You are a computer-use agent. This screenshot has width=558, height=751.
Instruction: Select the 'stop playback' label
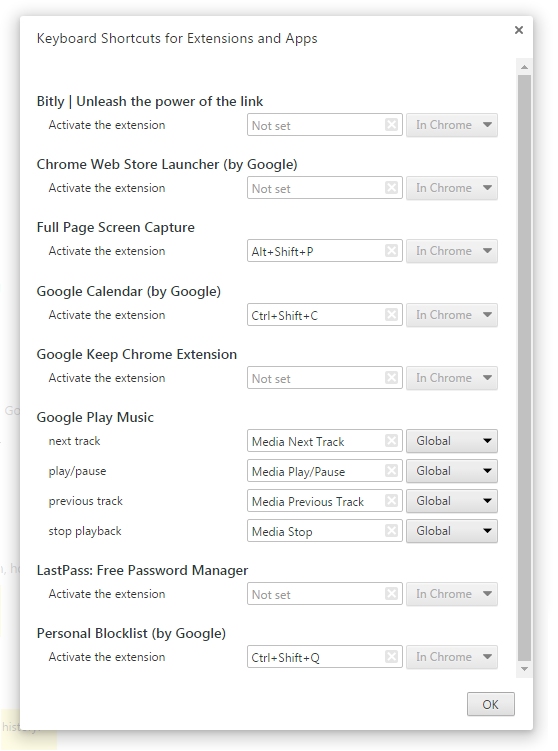[x=85, y=531]
